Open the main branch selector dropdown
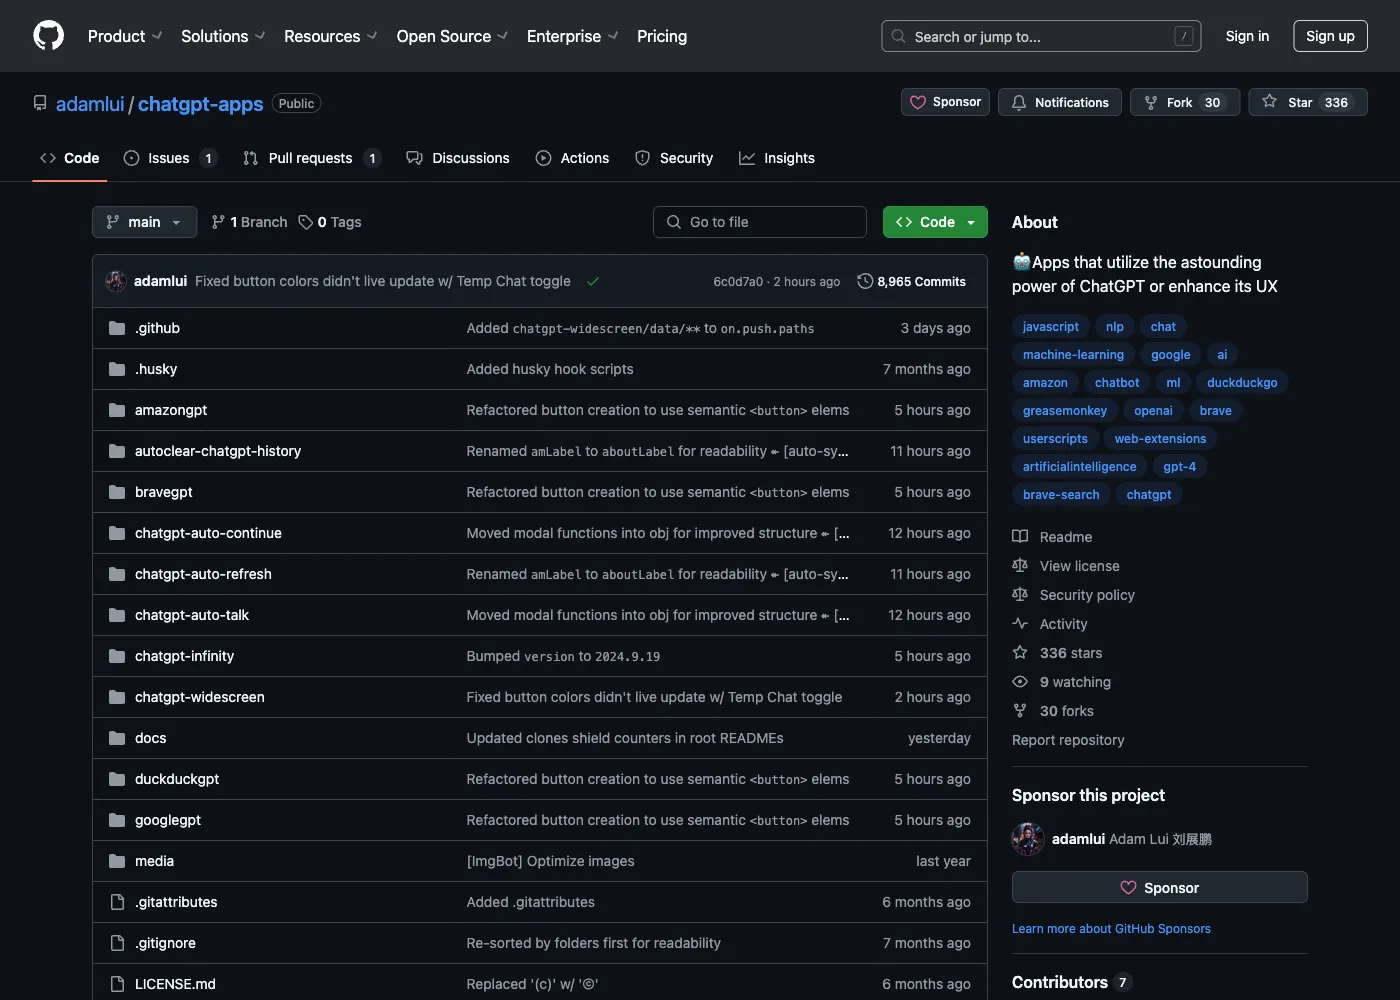The width and height of the screenshot is (1400, 1000). (144, 222)
